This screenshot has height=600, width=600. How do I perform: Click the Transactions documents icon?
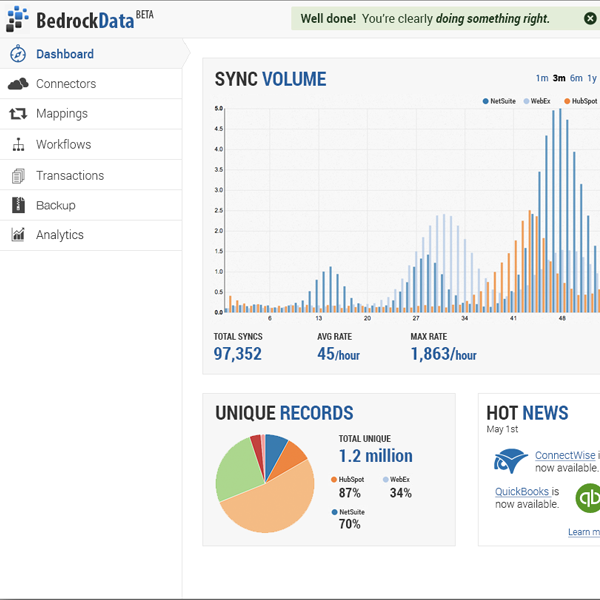click(x=18, y=176)
